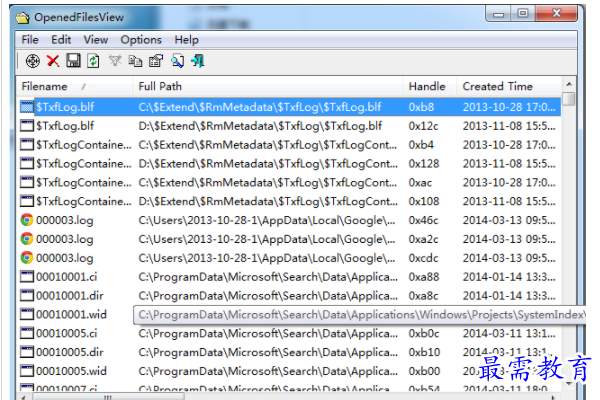Image resolution: width=600 pixels, height=400 pixels.
Task: Select filename 00010005.dir
Action: pos(70,352)
